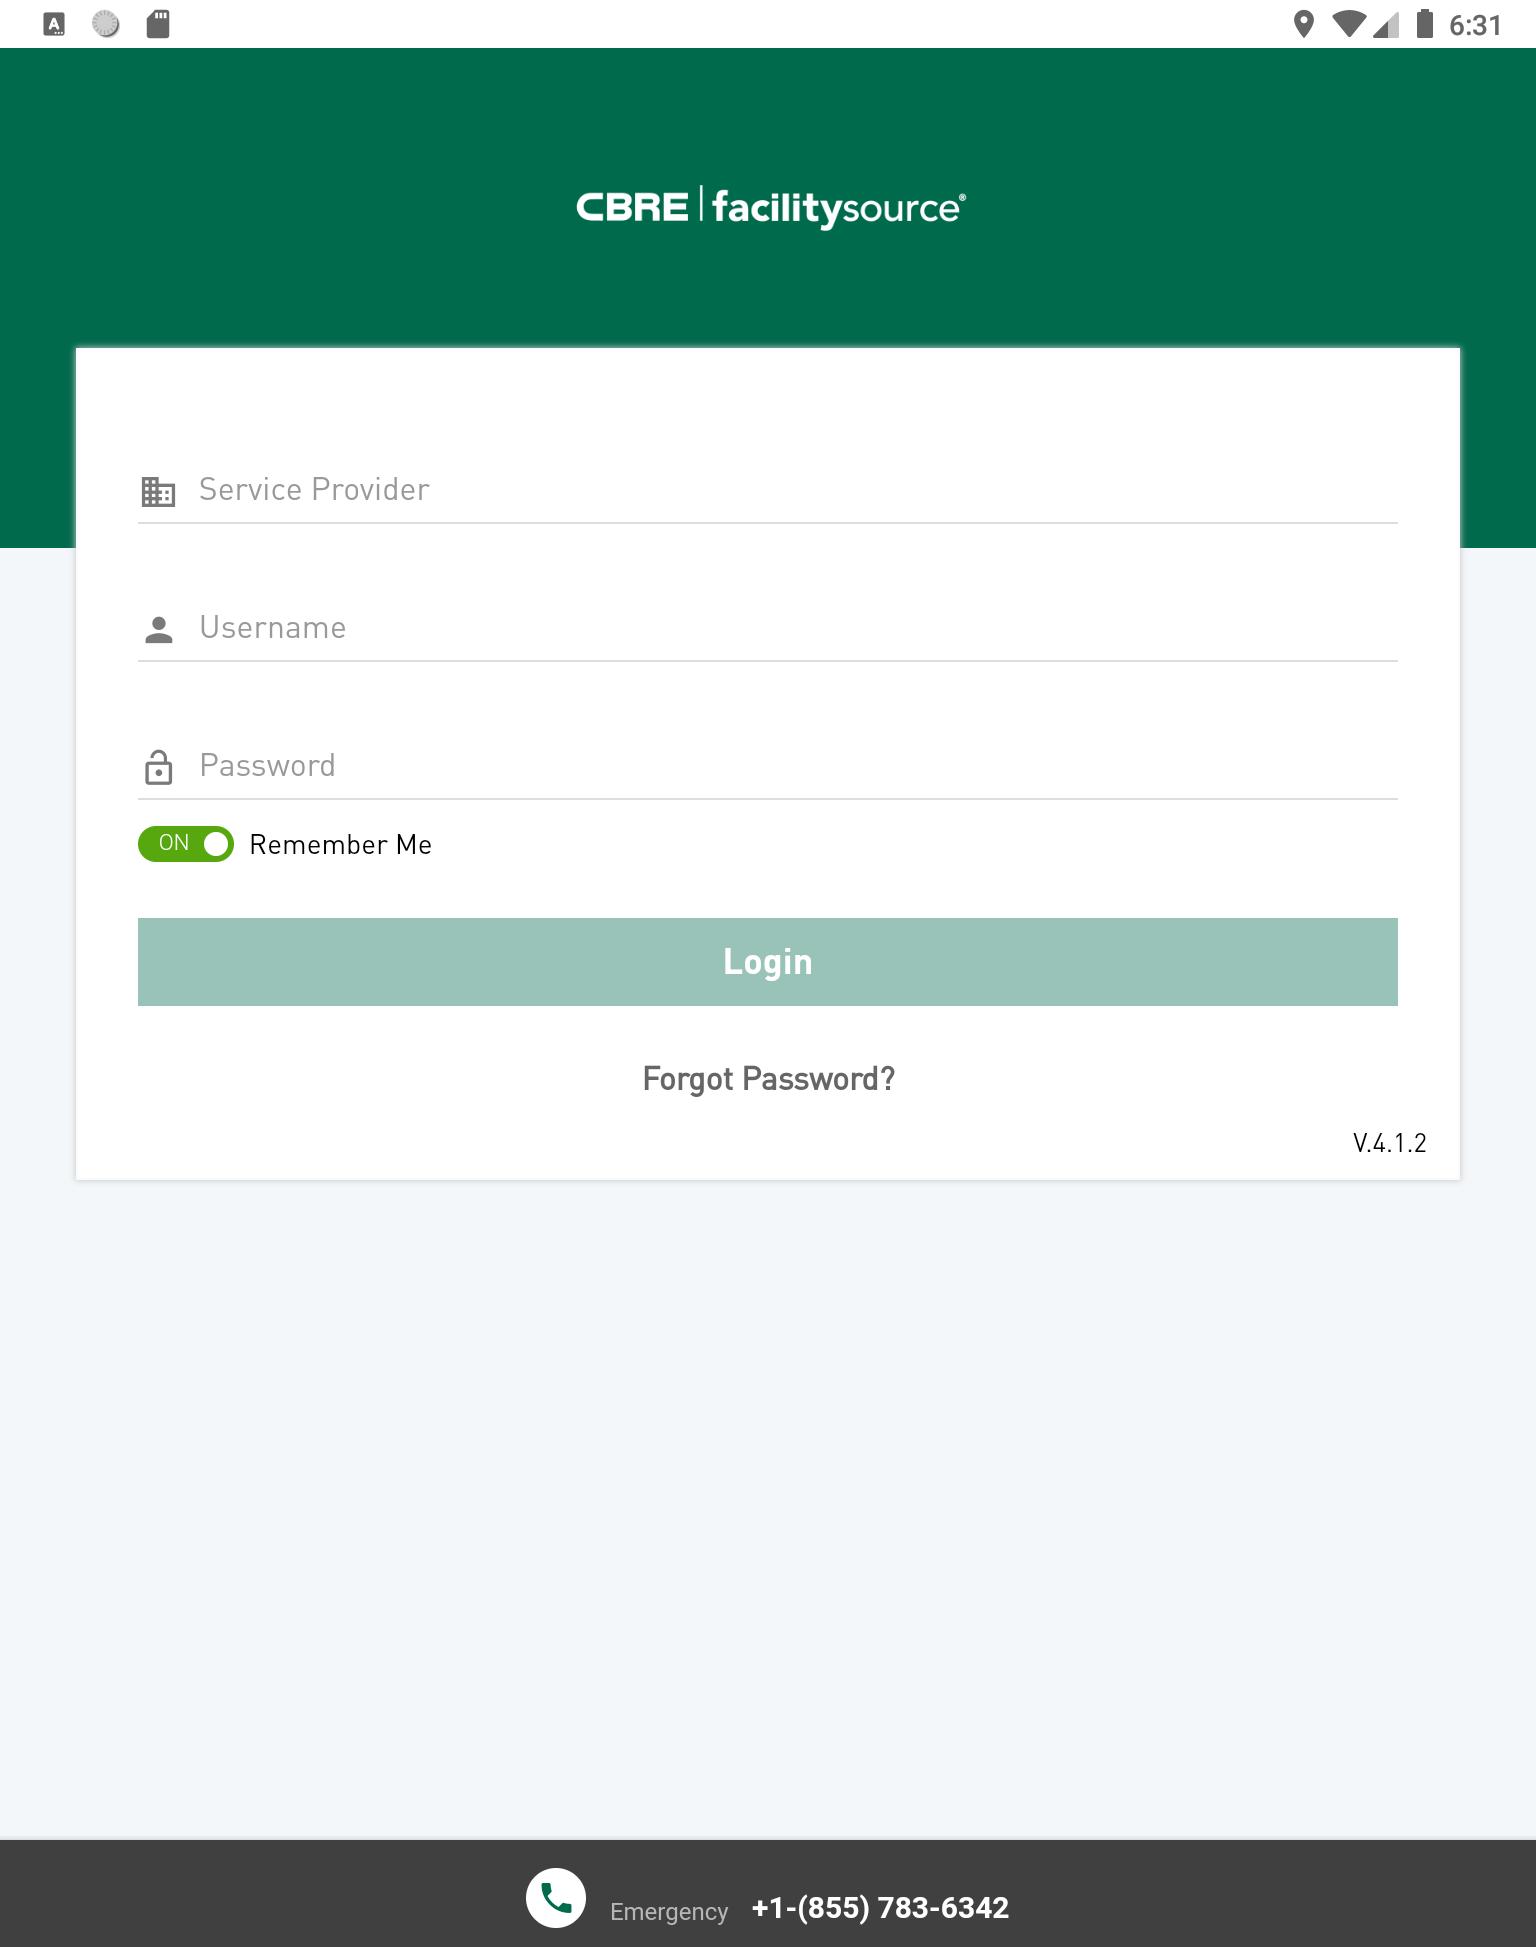Viewport: 1536px width, 1947px height.
Task: Click the circular loading notification icon
Action: click(x=106, y=24)
